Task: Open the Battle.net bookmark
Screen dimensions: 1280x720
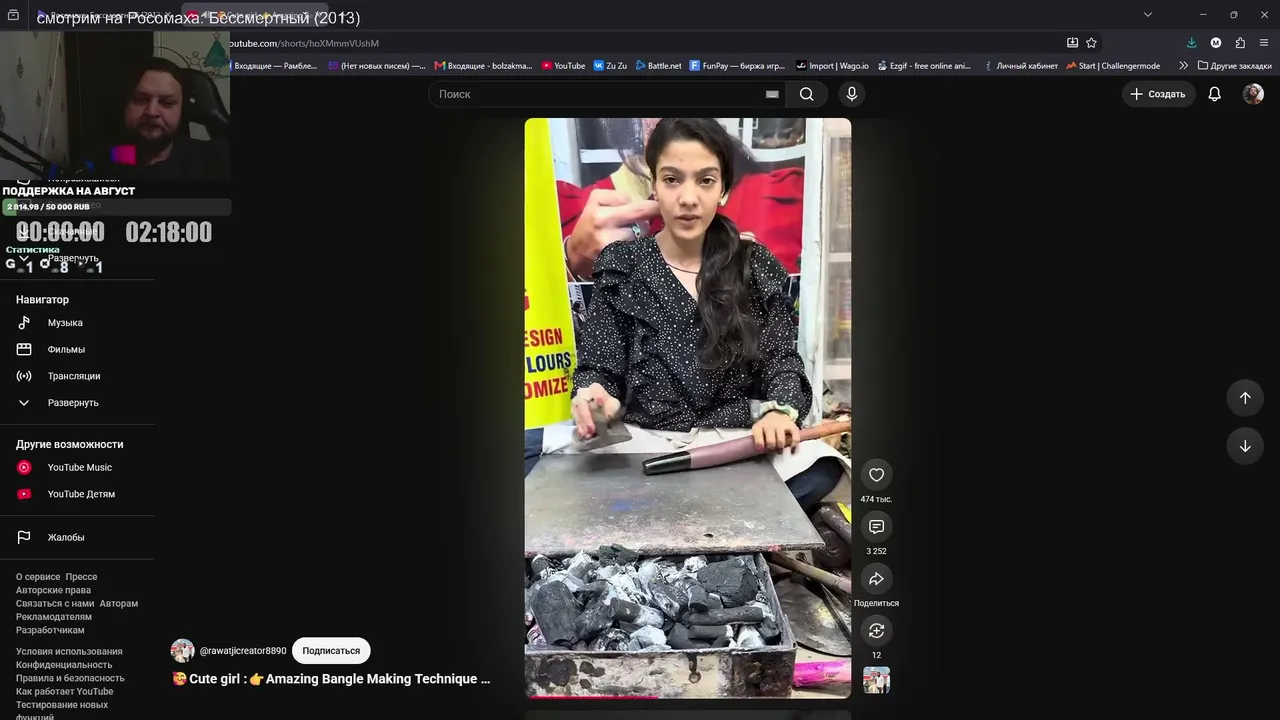Action: click(658, 66)
